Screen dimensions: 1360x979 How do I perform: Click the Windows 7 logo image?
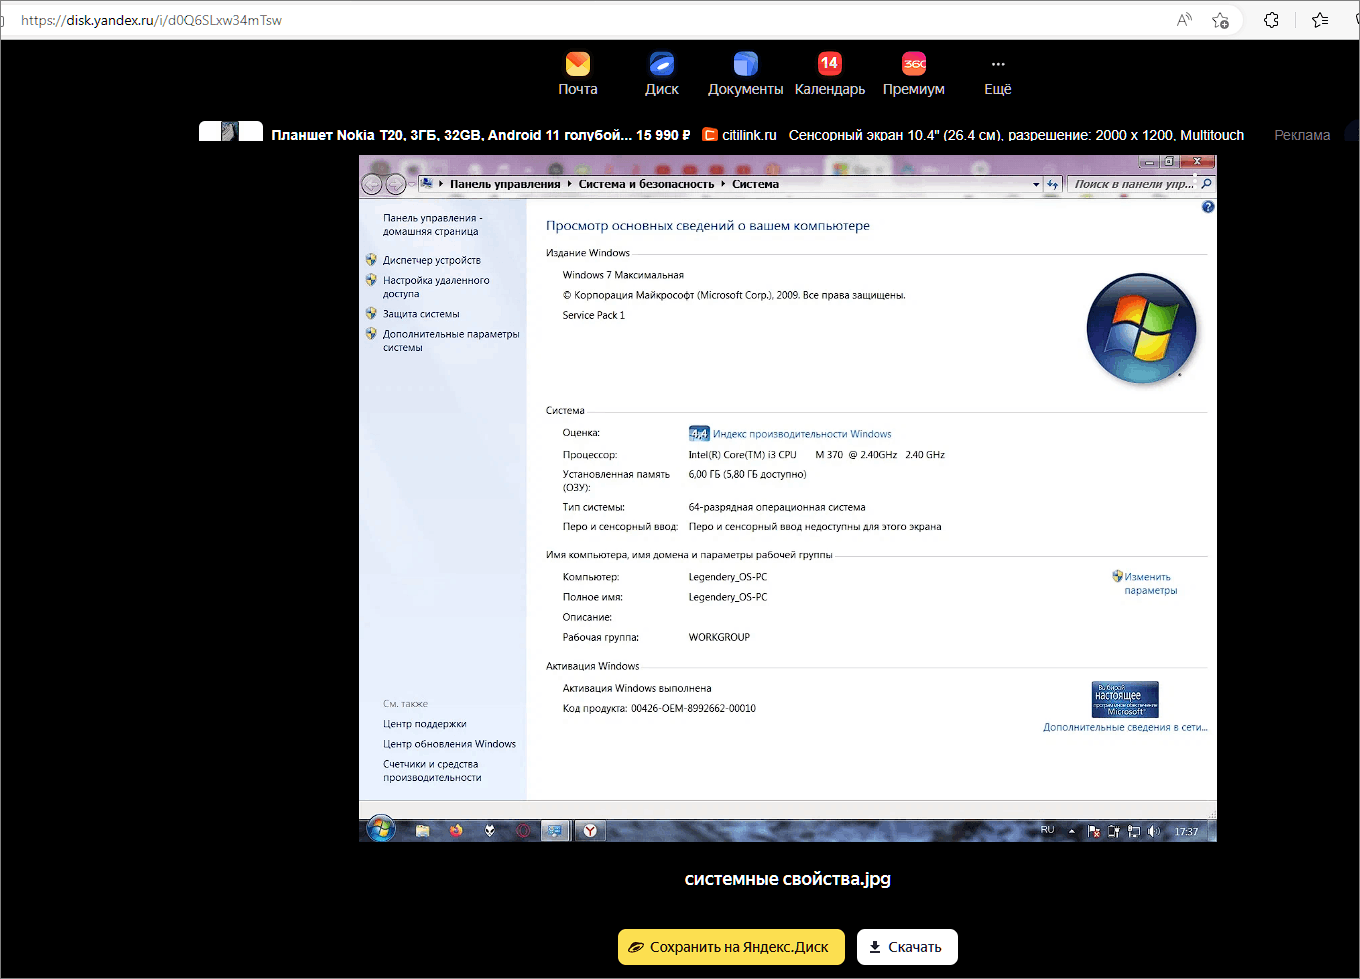(1141, 329)
